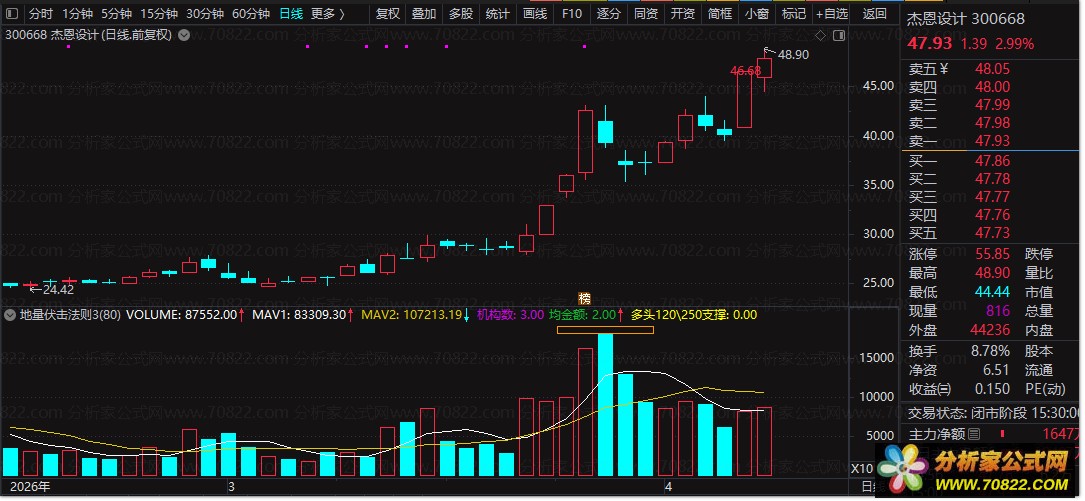
Task: Click the 叠加 overlay button
Action: point(423,13)
